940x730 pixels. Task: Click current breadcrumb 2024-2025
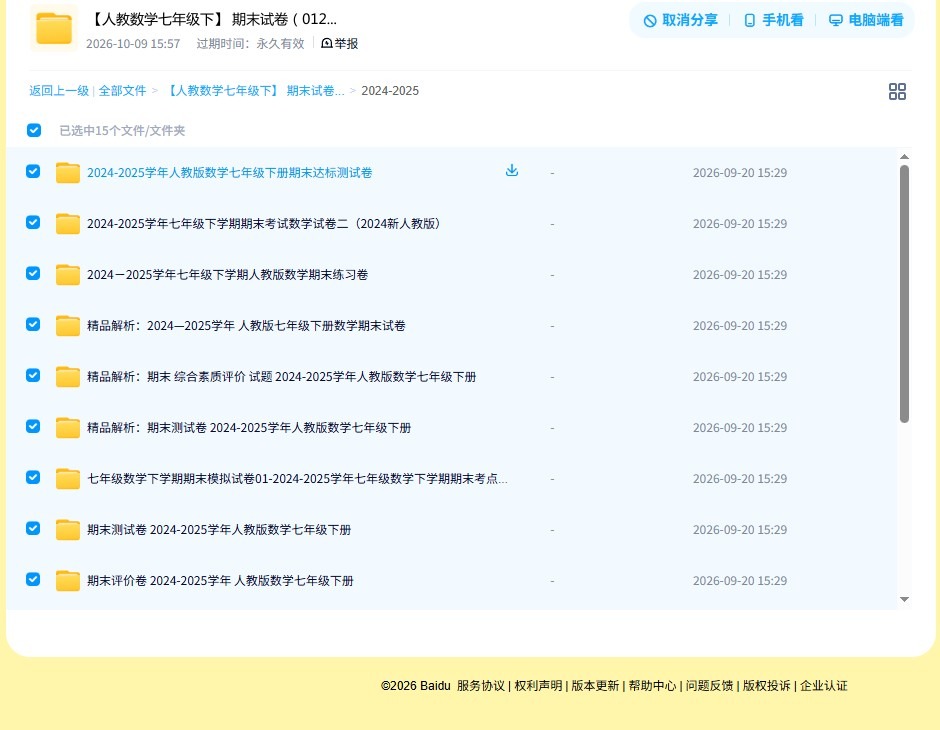click(x=390, y=91)
